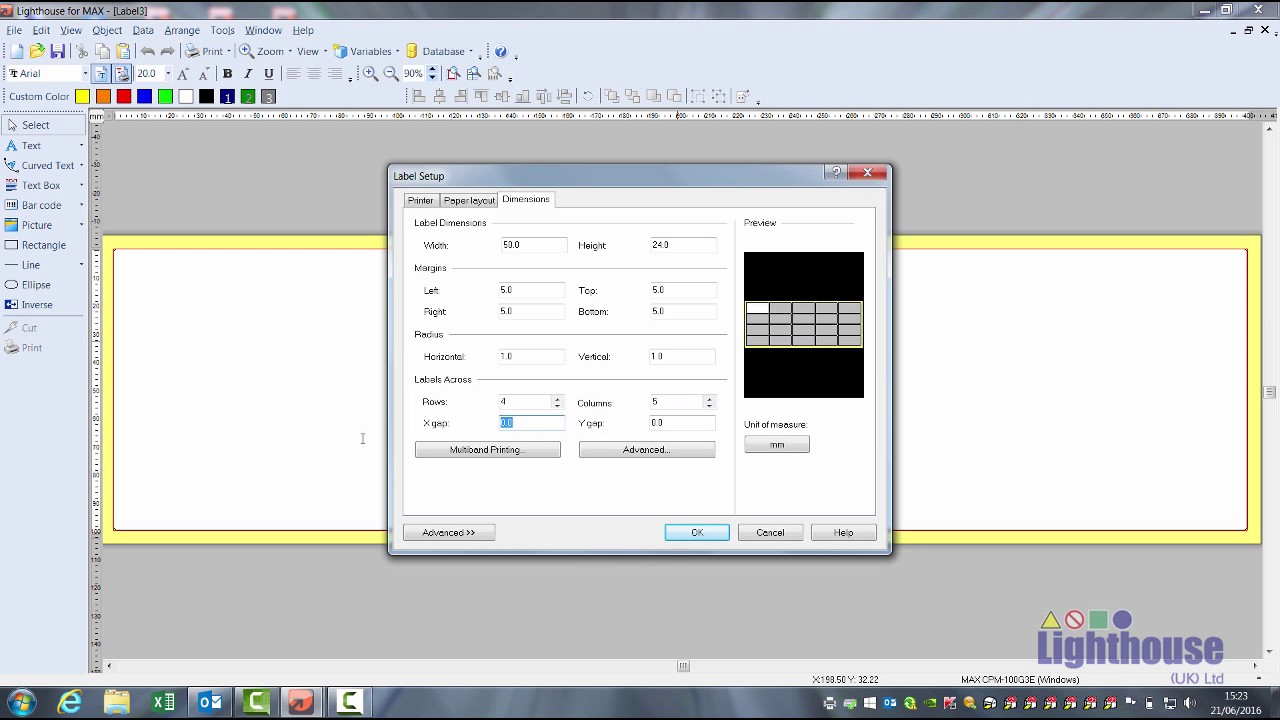Toggle Italic formatting

(248, 74)
